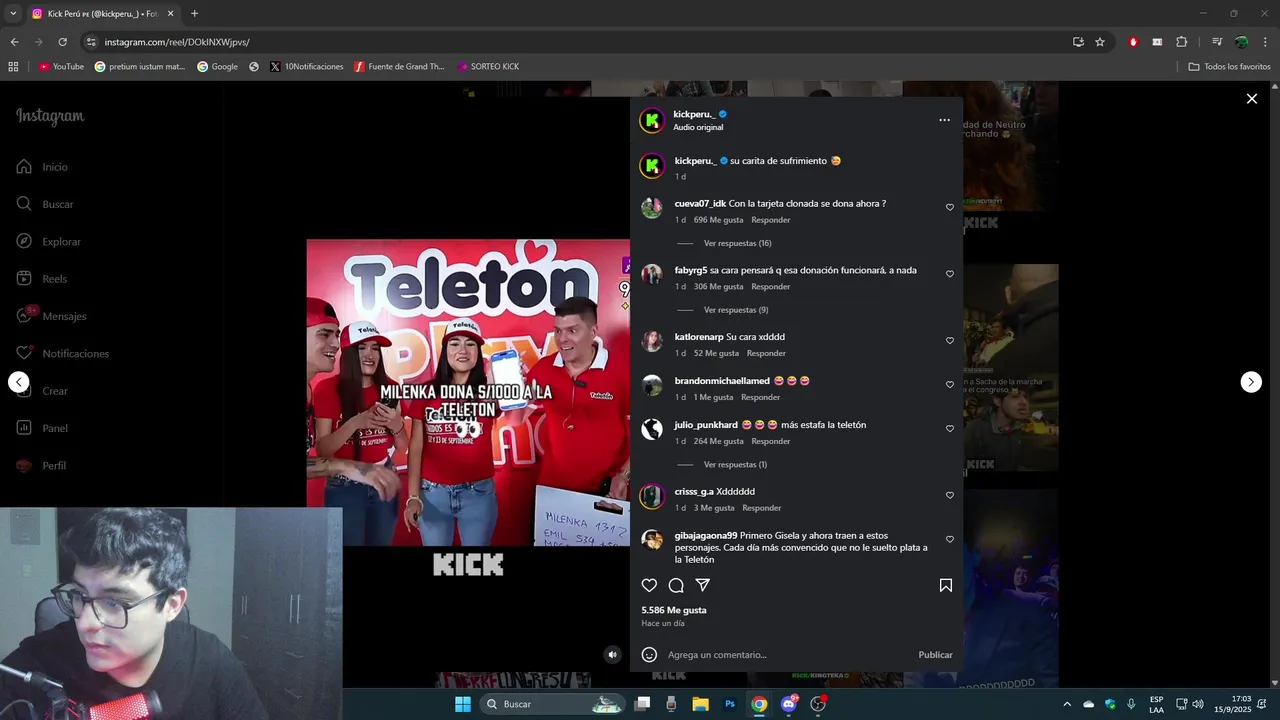Image resolution: width=1280 pixels, height=720 pixels.
Task: Expand Ver respuestas (1)
Action: point(735,465)
